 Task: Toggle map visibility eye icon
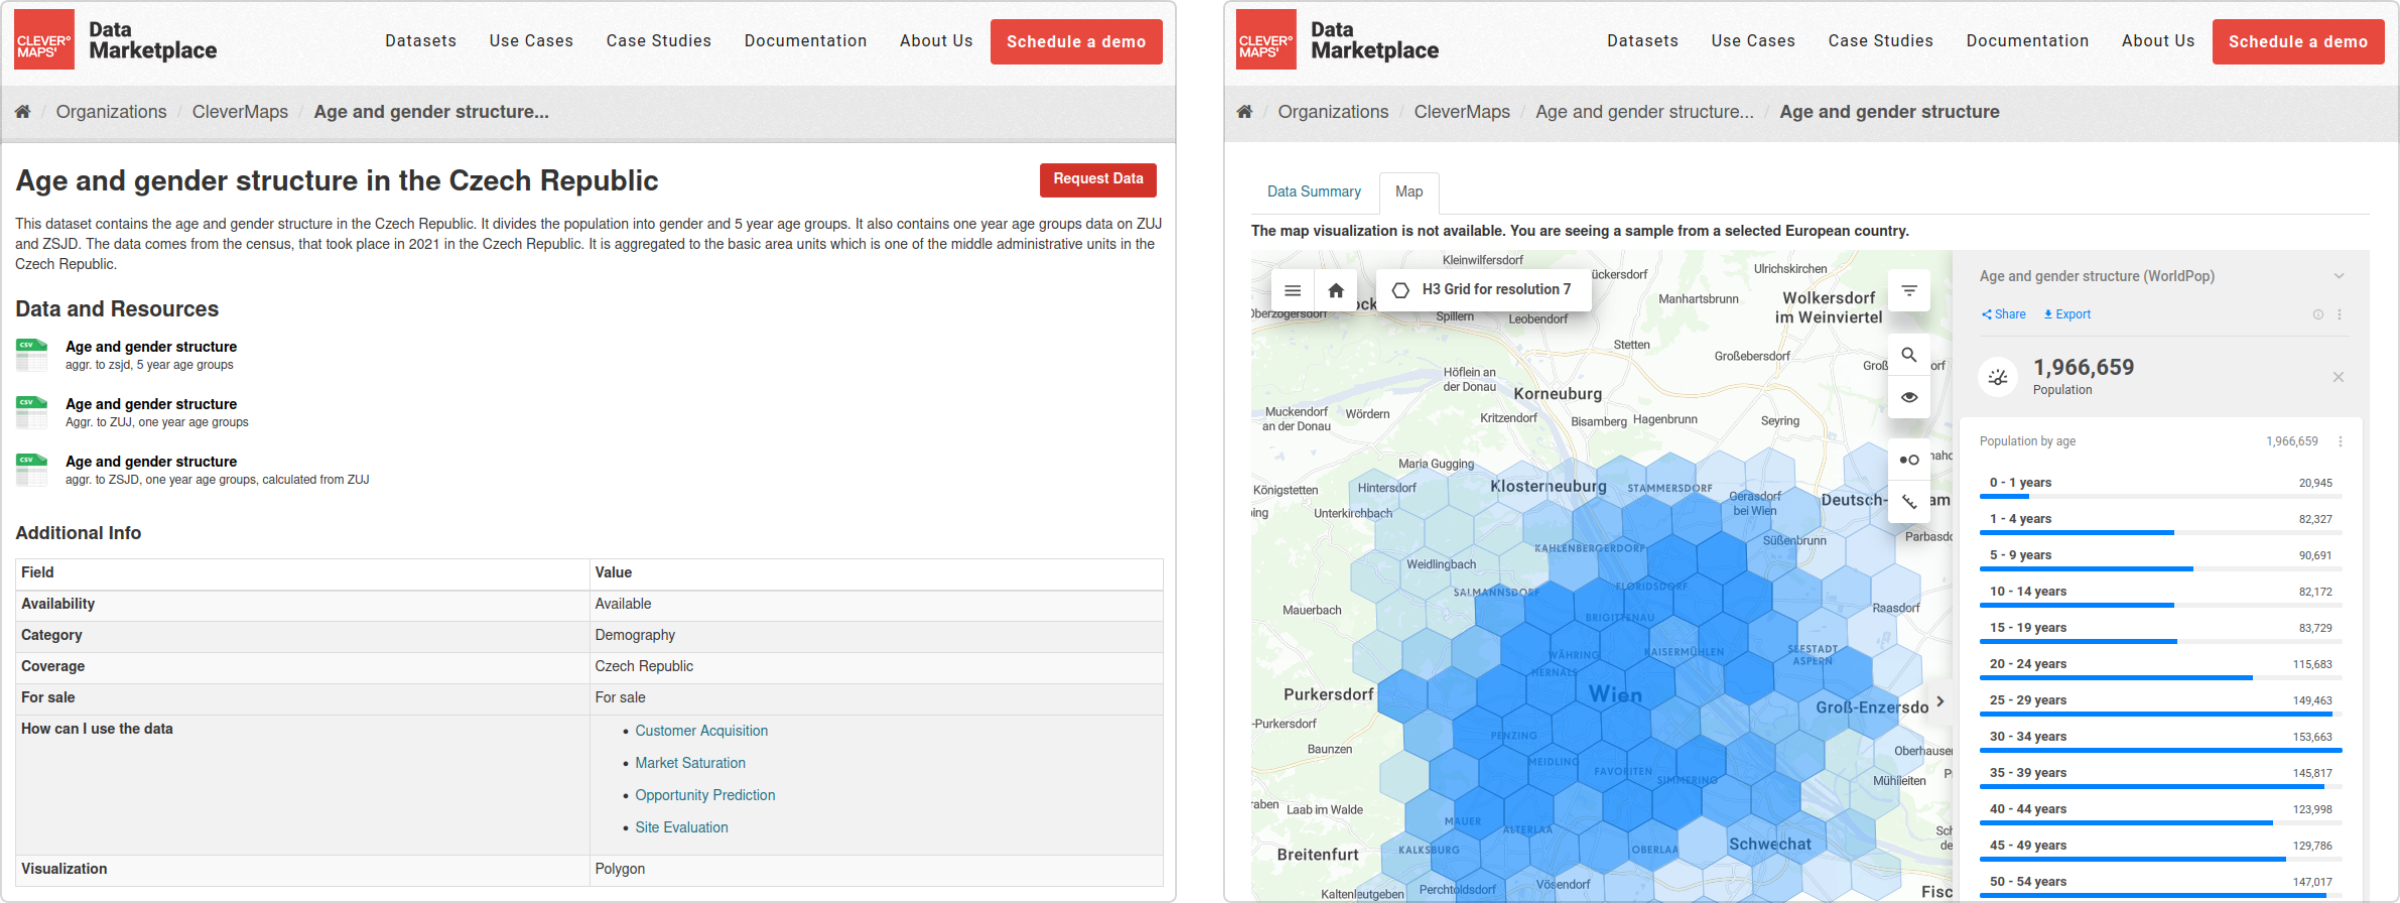click(1909, 398)
